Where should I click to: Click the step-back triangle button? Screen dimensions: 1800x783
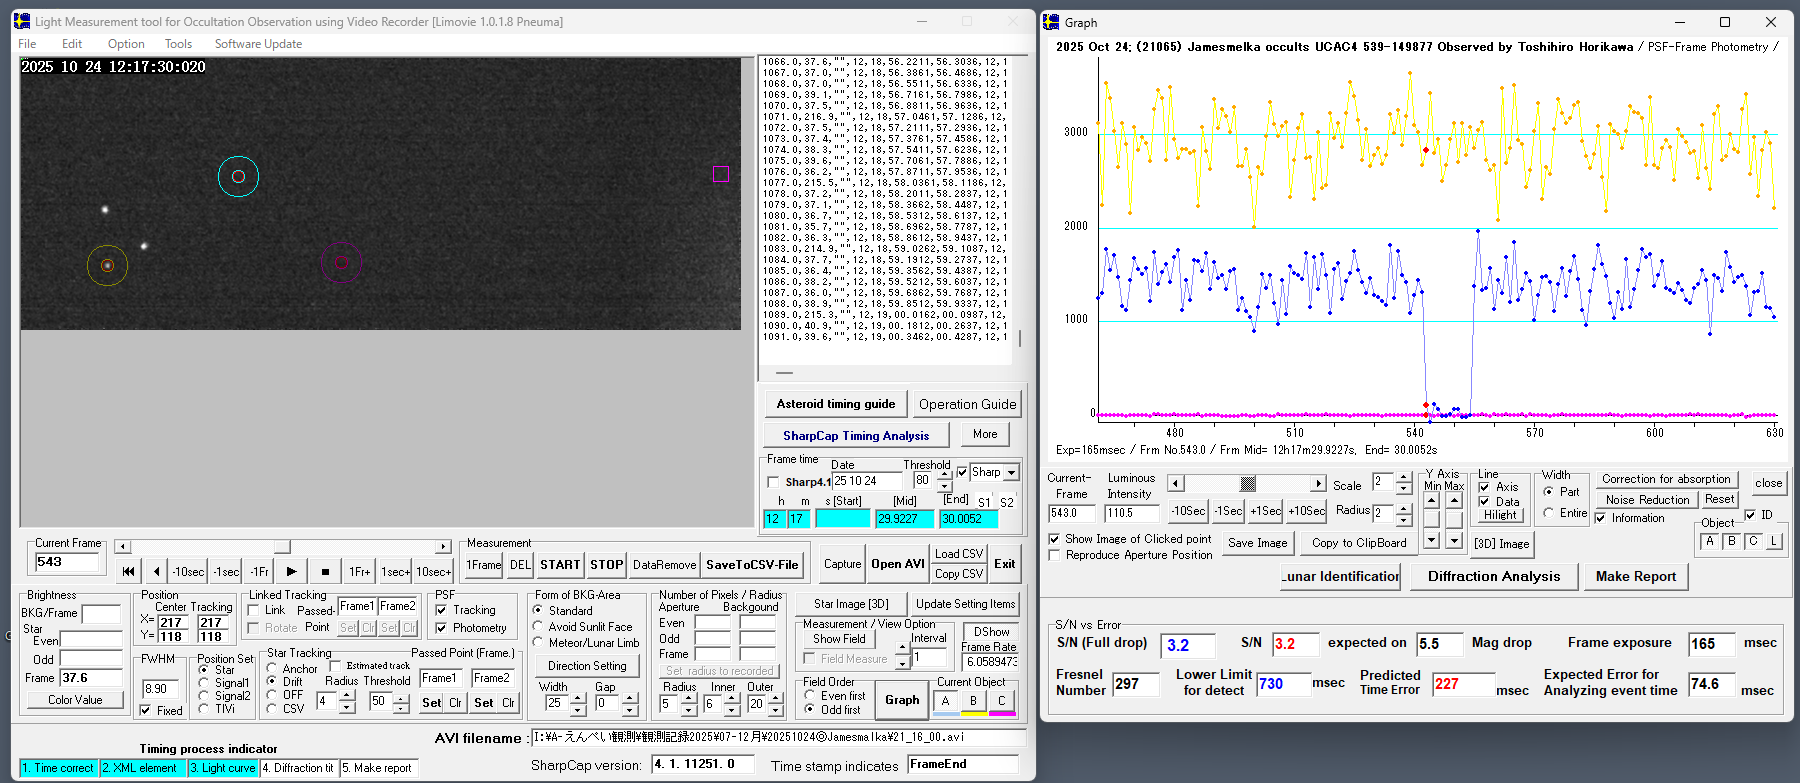(156, 571)
